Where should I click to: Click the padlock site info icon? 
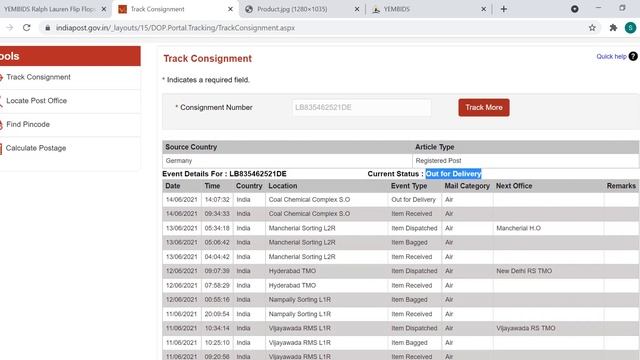pos(47,28)
